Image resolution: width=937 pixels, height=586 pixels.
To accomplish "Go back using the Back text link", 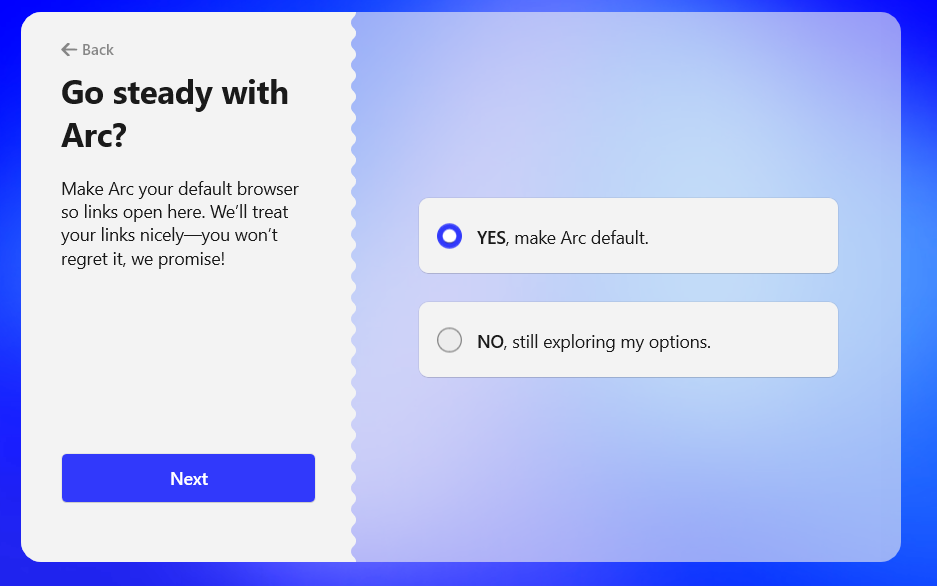I will [98, 50].
